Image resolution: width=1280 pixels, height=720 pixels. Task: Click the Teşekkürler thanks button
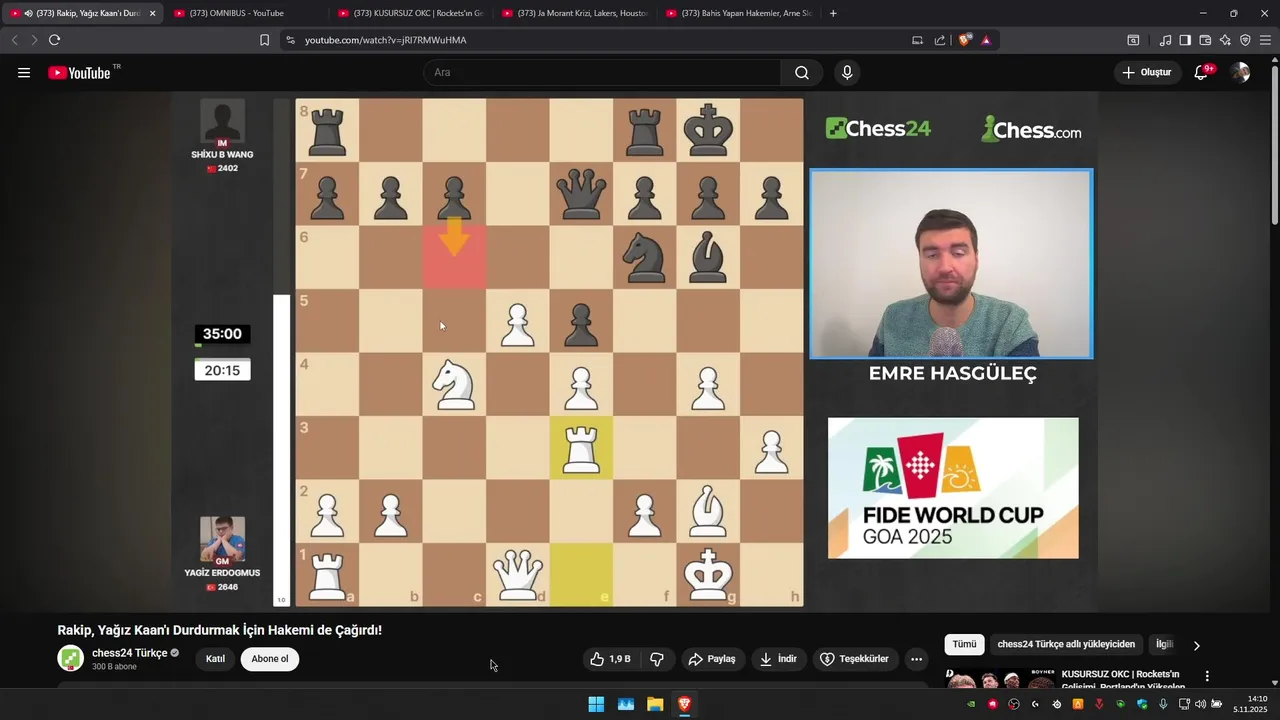(x=854, y=659)
